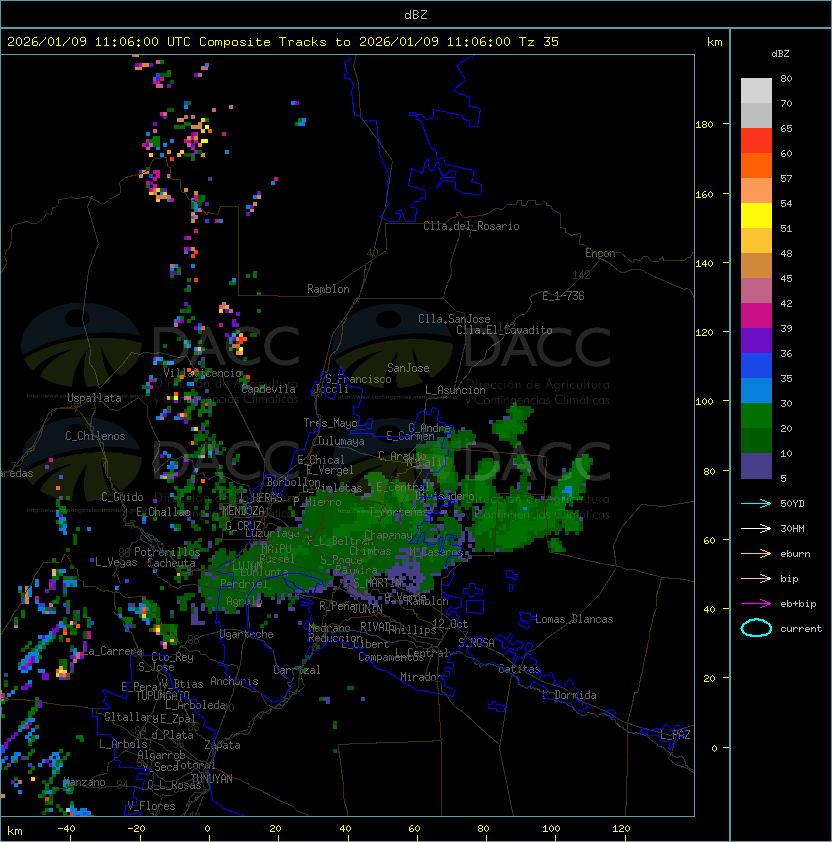Pick the slate 10 dBZ swatch
Viewport: 832px width, 842px height.
(x=756, y=466)
